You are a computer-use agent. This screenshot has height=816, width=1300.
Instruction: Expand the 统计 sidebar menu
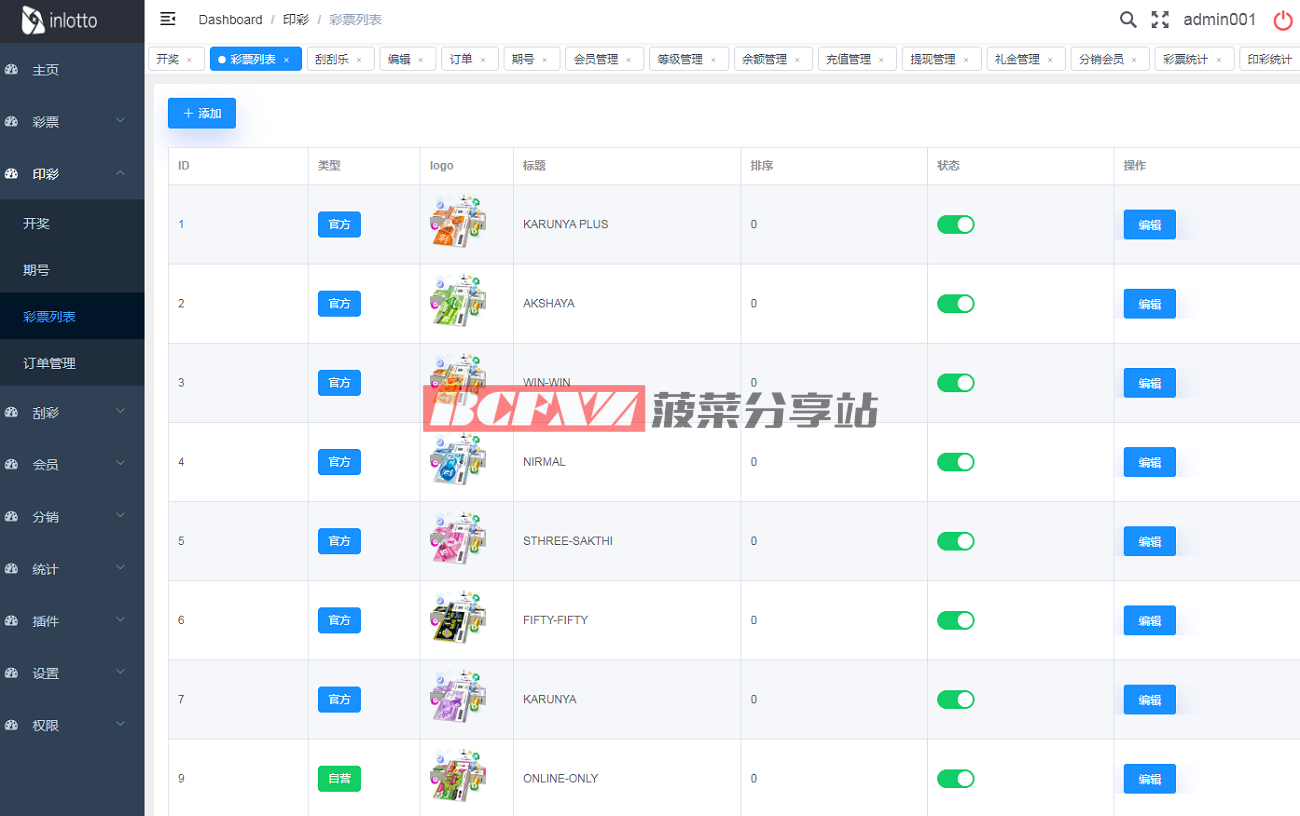point(72,569)
